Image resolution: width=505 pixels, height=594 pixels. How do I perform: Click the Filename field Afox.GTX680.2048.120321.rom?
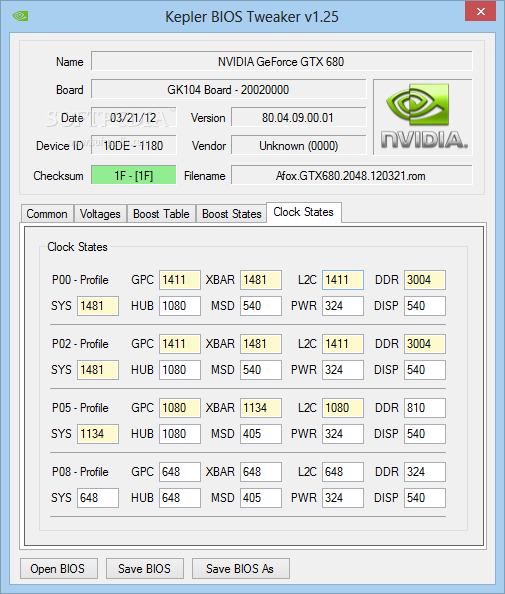click(352, 175)
